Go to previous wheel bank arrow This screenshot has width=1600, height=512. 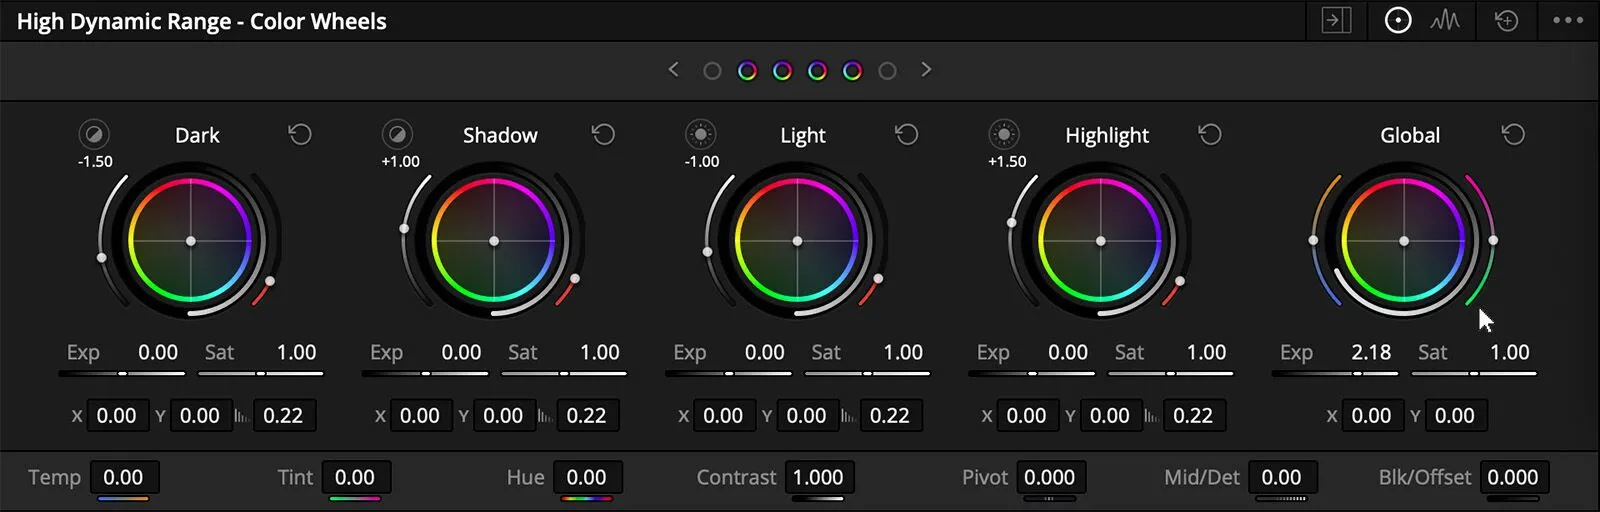(673, 70)
